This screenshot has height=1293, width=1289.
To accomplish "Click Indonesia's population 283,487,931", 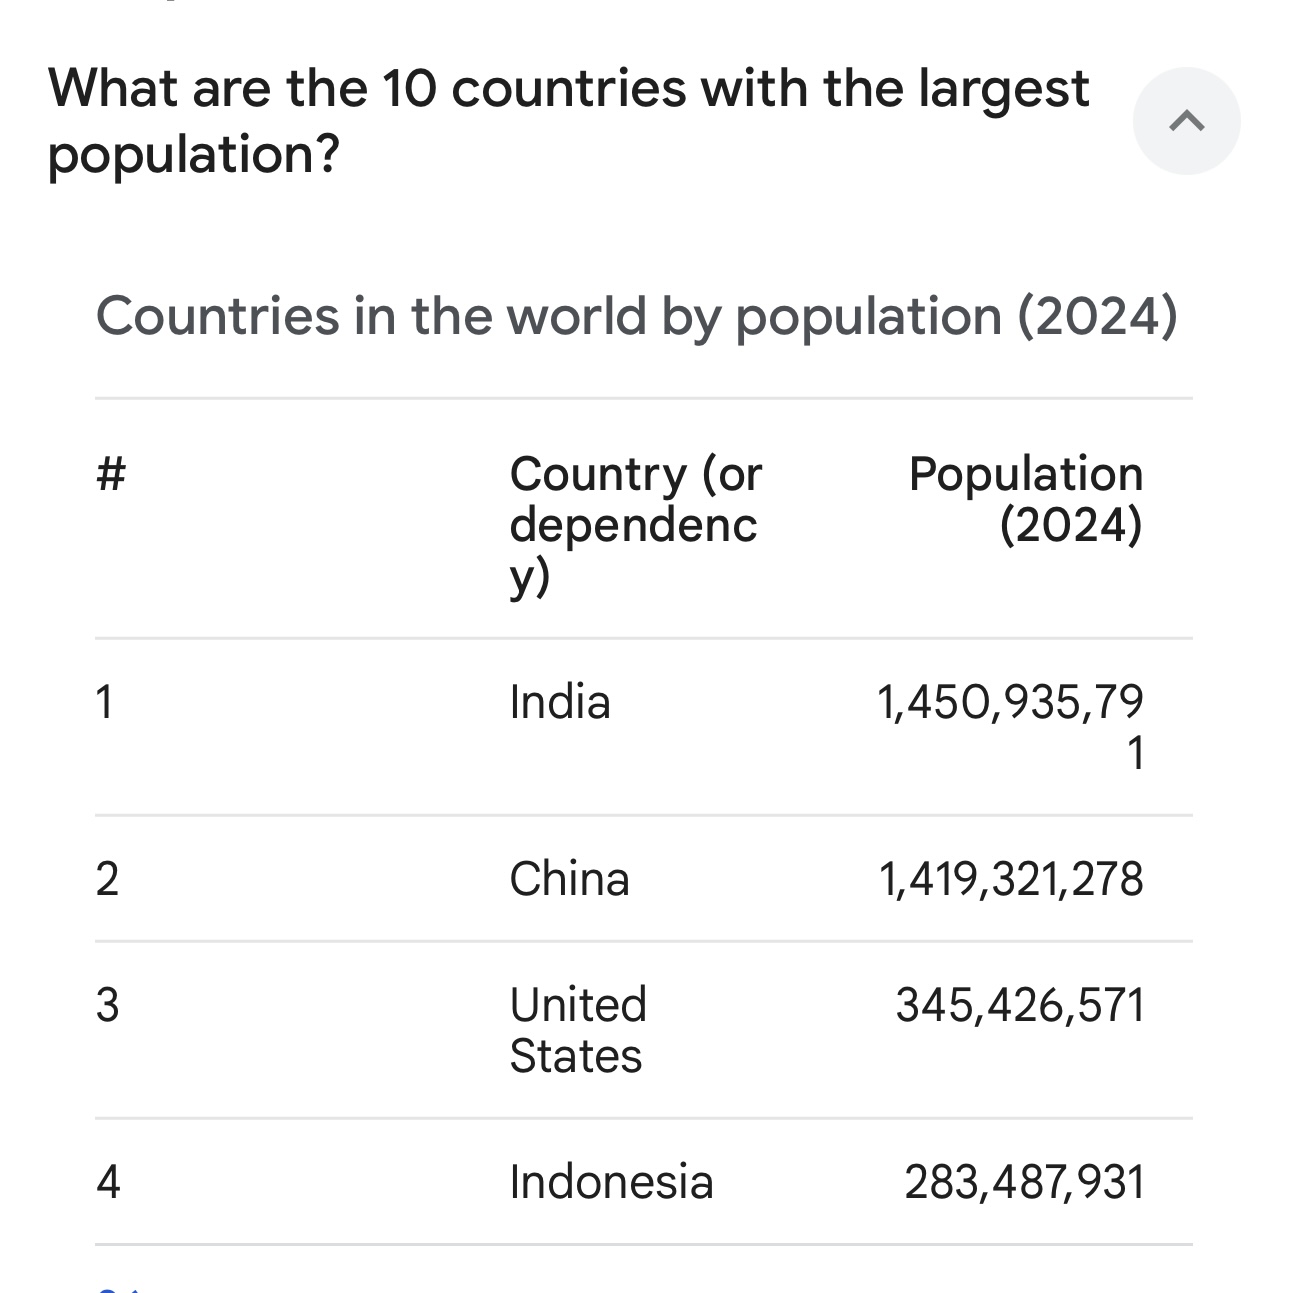I will coord(1024,1182).
